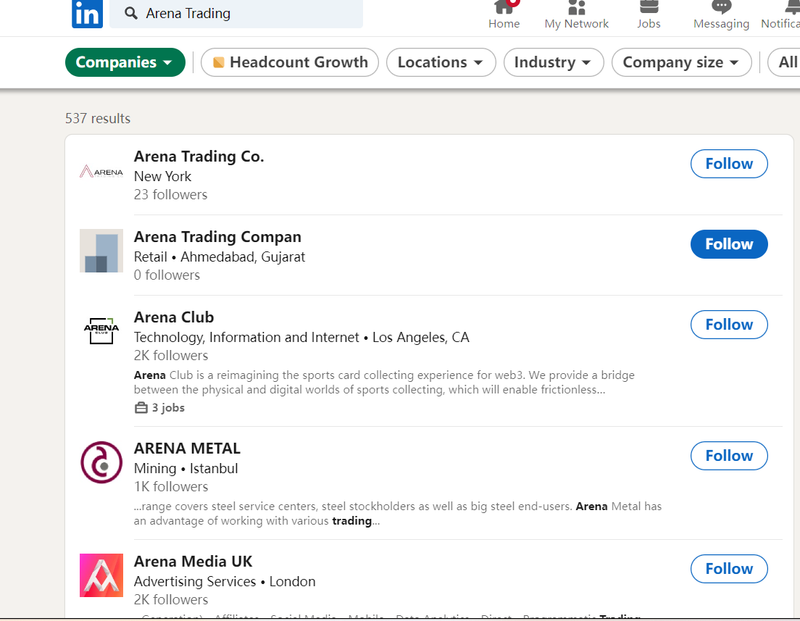
Task: Open Messaging from the top bar
Action: [x=721, y=15]
